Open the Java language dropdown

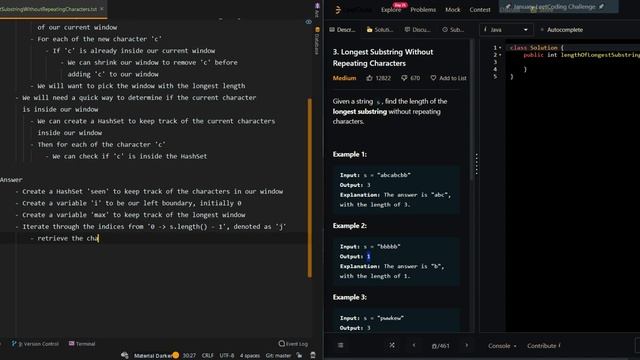point(506,30)
